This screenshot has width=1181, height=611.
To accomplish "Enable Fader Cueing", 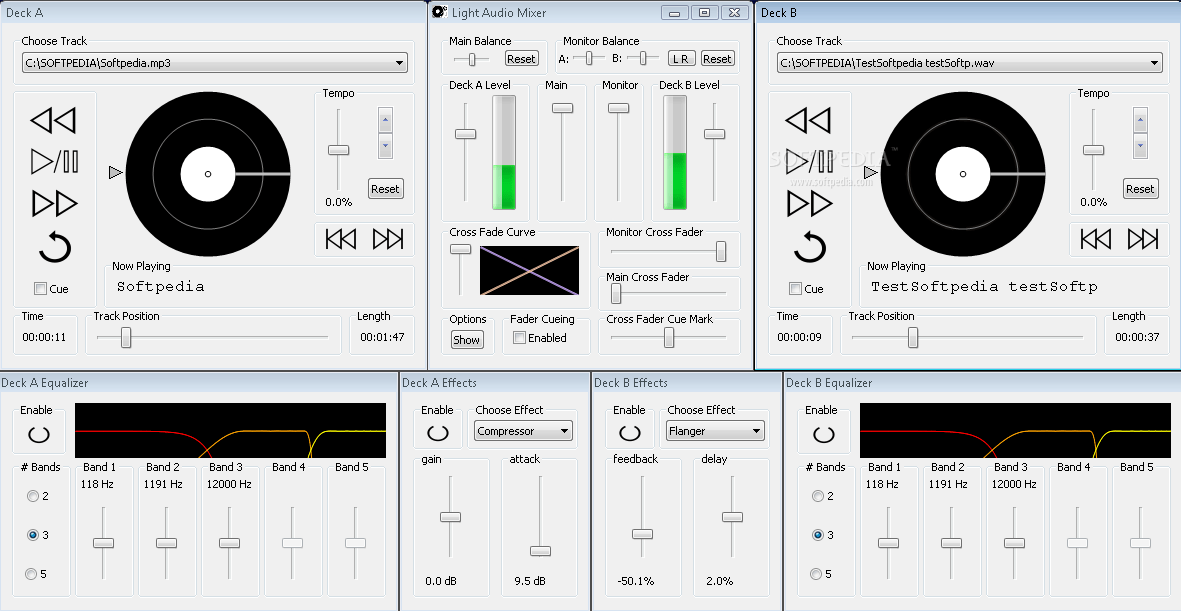I will pos(517,338).
